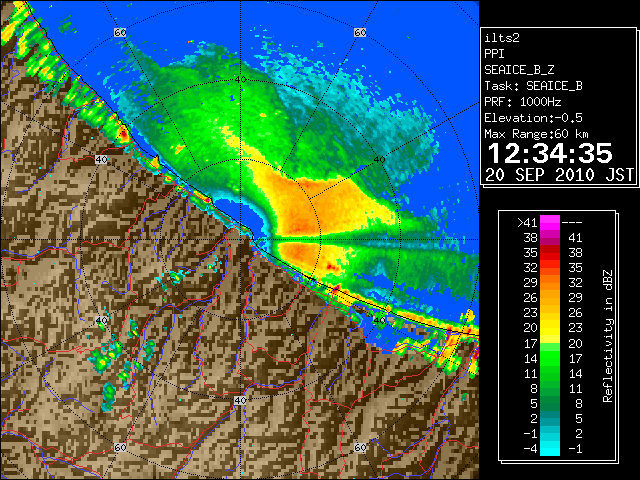Pick the purple 38 to 41 legend swatch
640x480 pixels.
click(x=550, y=238)
